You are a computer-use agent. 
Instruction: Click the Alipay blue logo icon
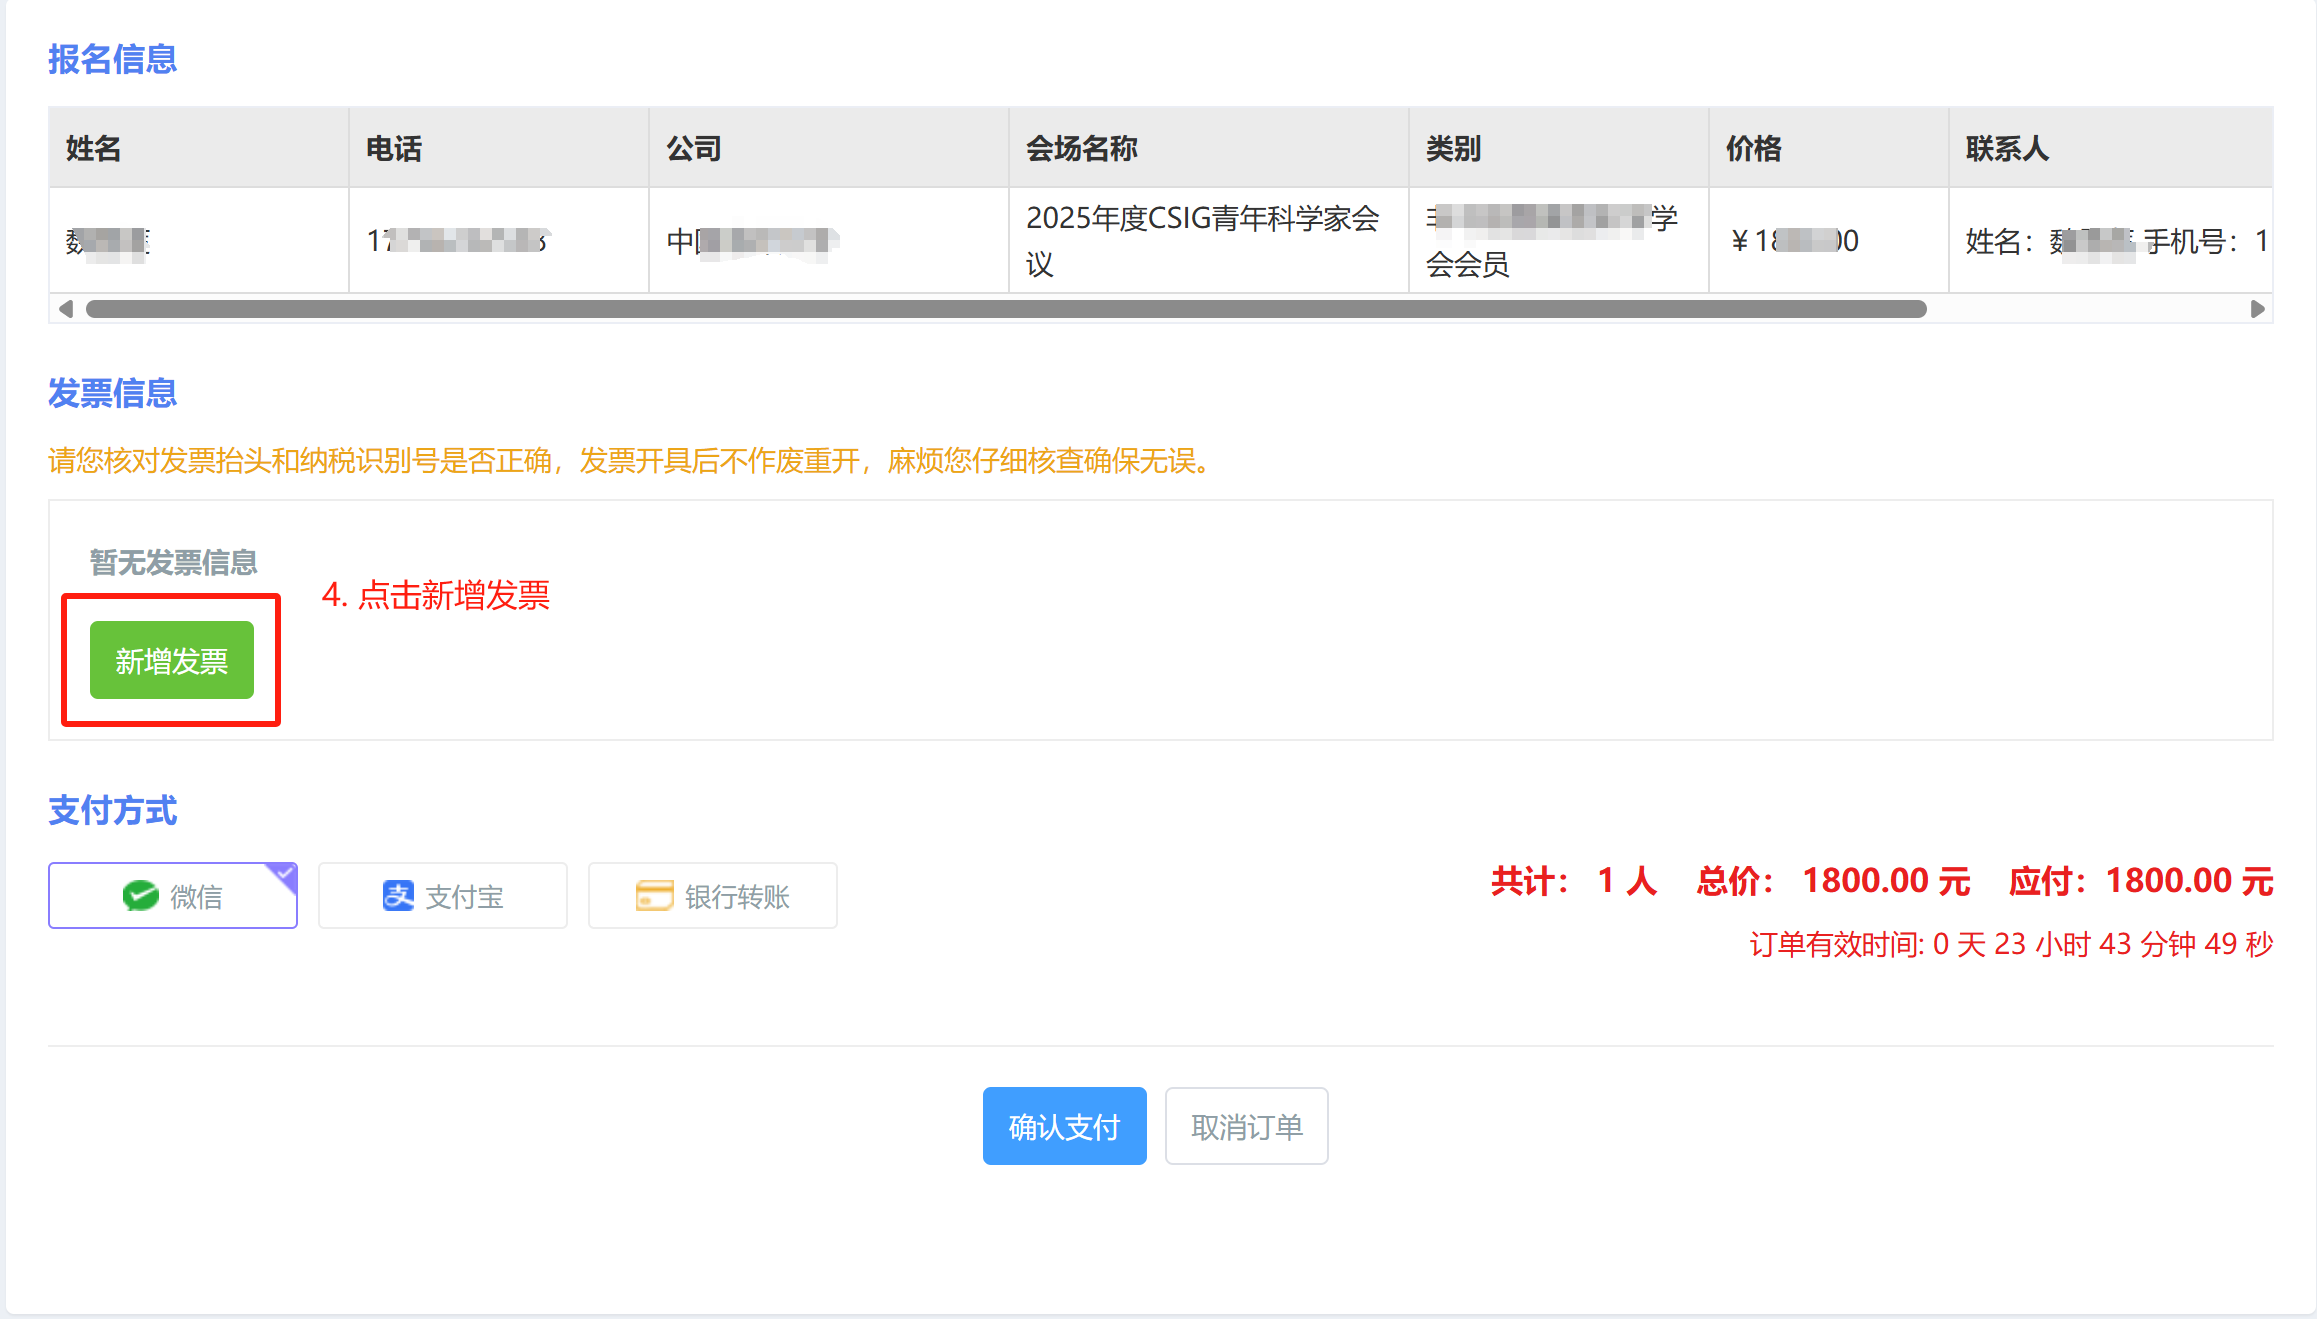pos(398,896)
